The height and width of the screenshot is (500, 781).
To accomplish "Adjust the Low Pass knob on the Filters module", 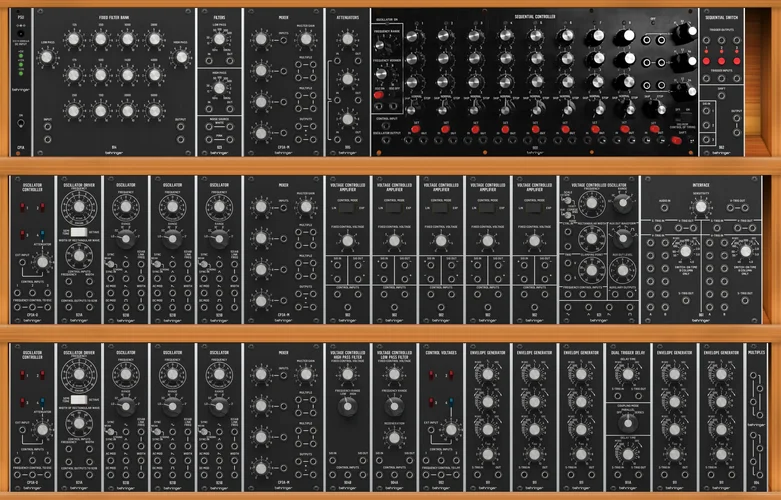I will [219, 39].
